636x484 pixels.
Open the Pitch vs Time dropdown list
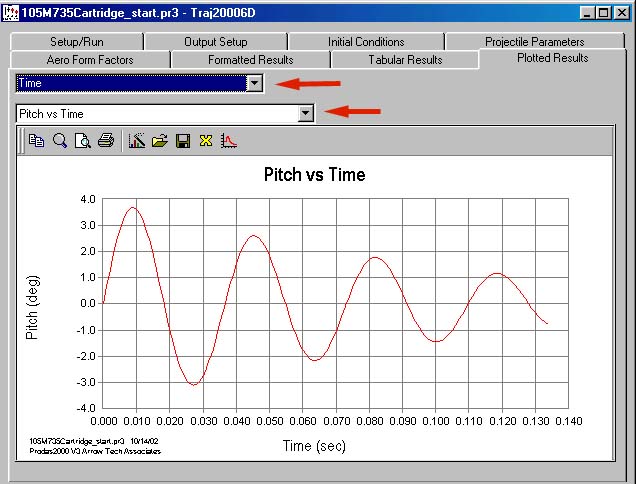click(x=306, y=114)
